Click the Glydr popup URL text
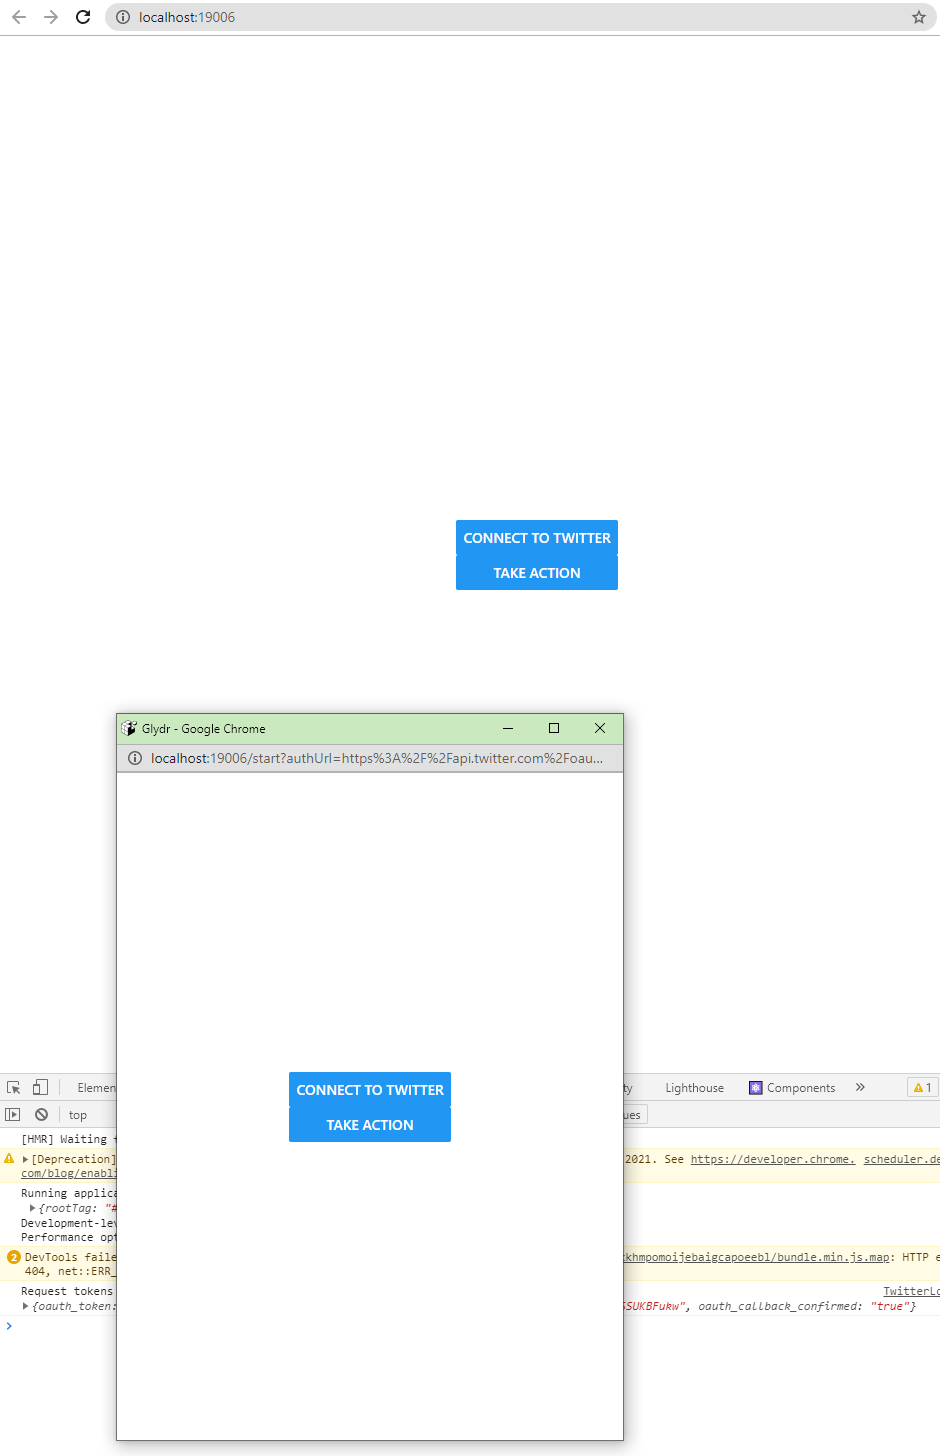The width and height of the screenshot is (940, 1456). coord(377,758)
